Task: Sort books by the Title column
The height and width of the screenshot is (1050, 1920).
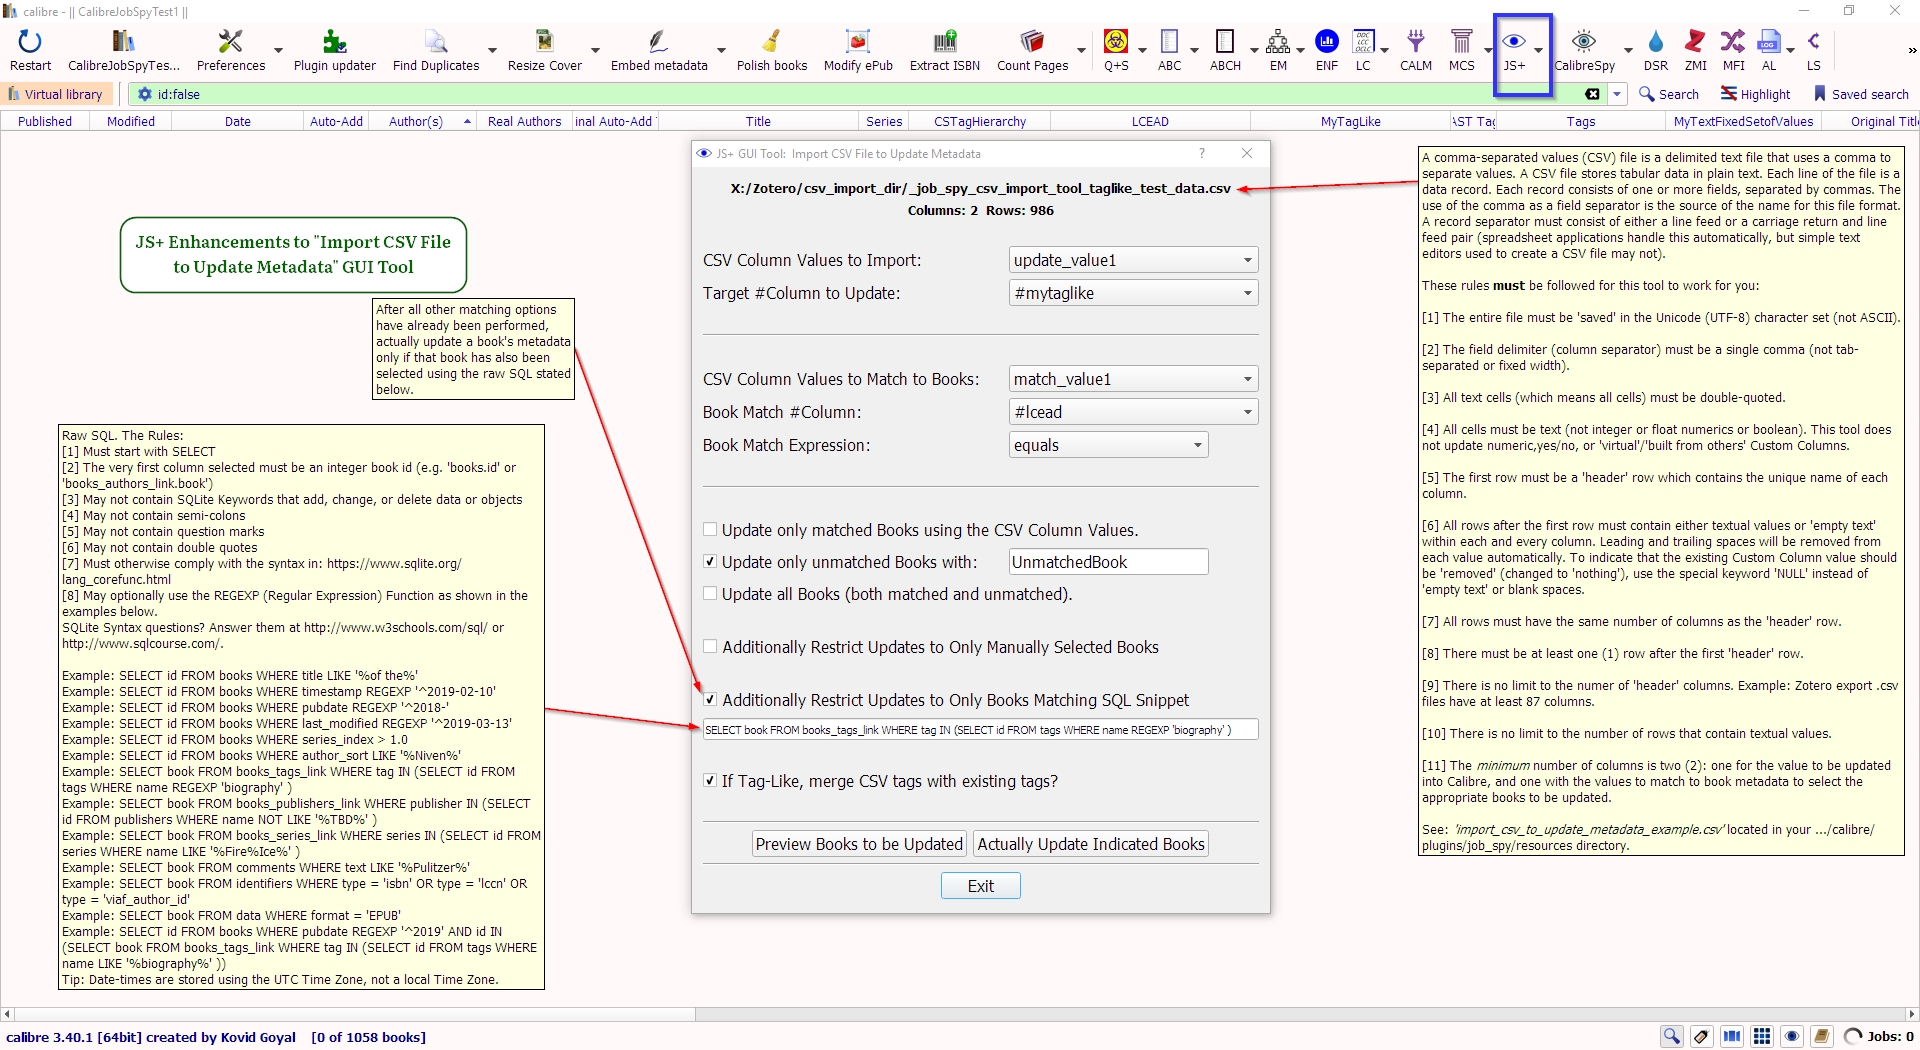Action: coord(758,121)
